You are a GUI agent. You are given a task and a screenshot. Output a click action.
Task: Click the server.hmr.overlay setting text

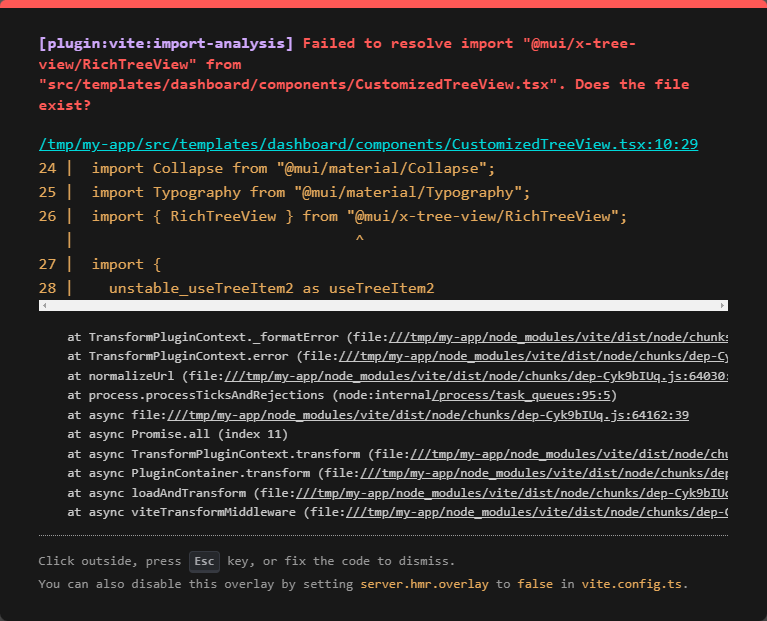click(x=424, y=584)
